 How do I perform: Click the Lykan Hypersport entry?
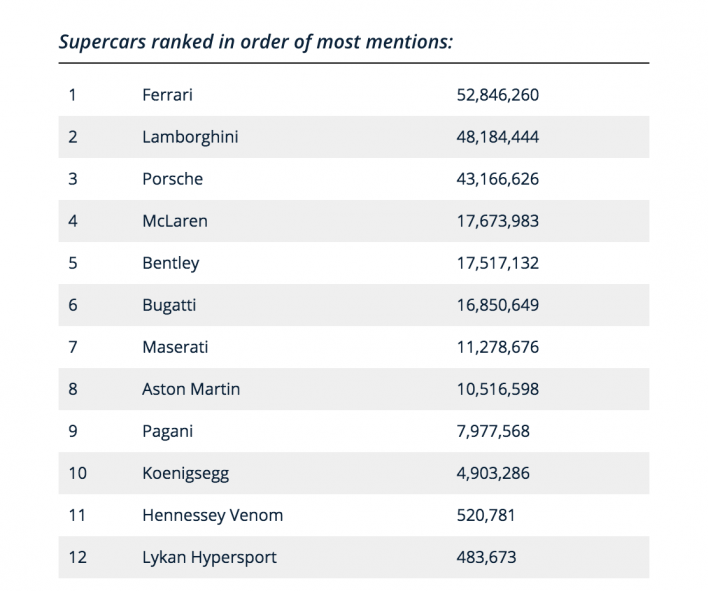click(x=208, y=557)
